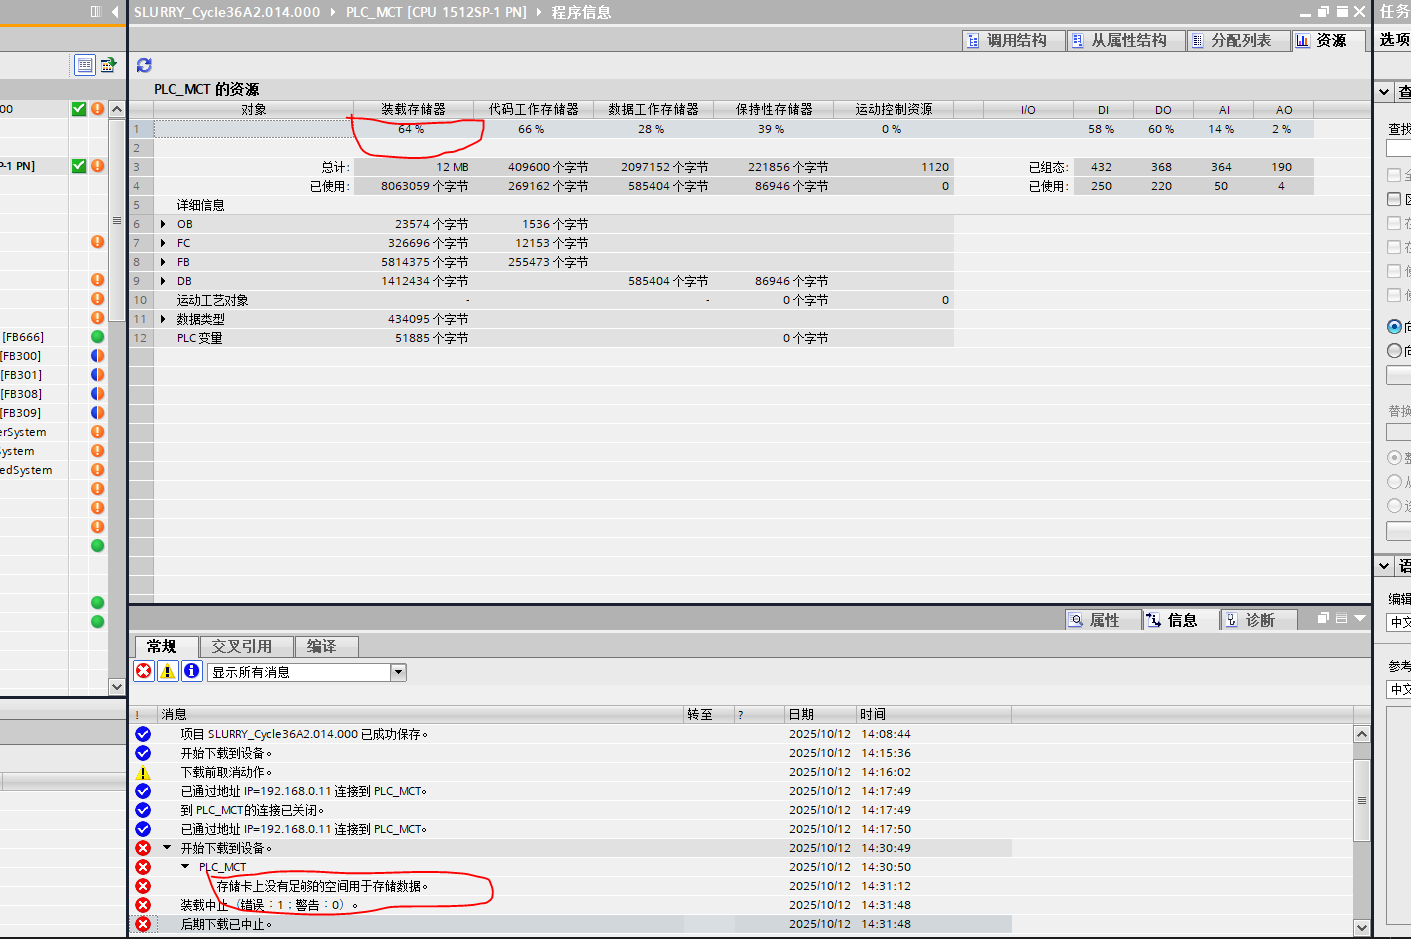The width and height of the screenshot is (1411, 939).
Task: Click the 装载存储器 column header
Action: (x=413, y=109)
